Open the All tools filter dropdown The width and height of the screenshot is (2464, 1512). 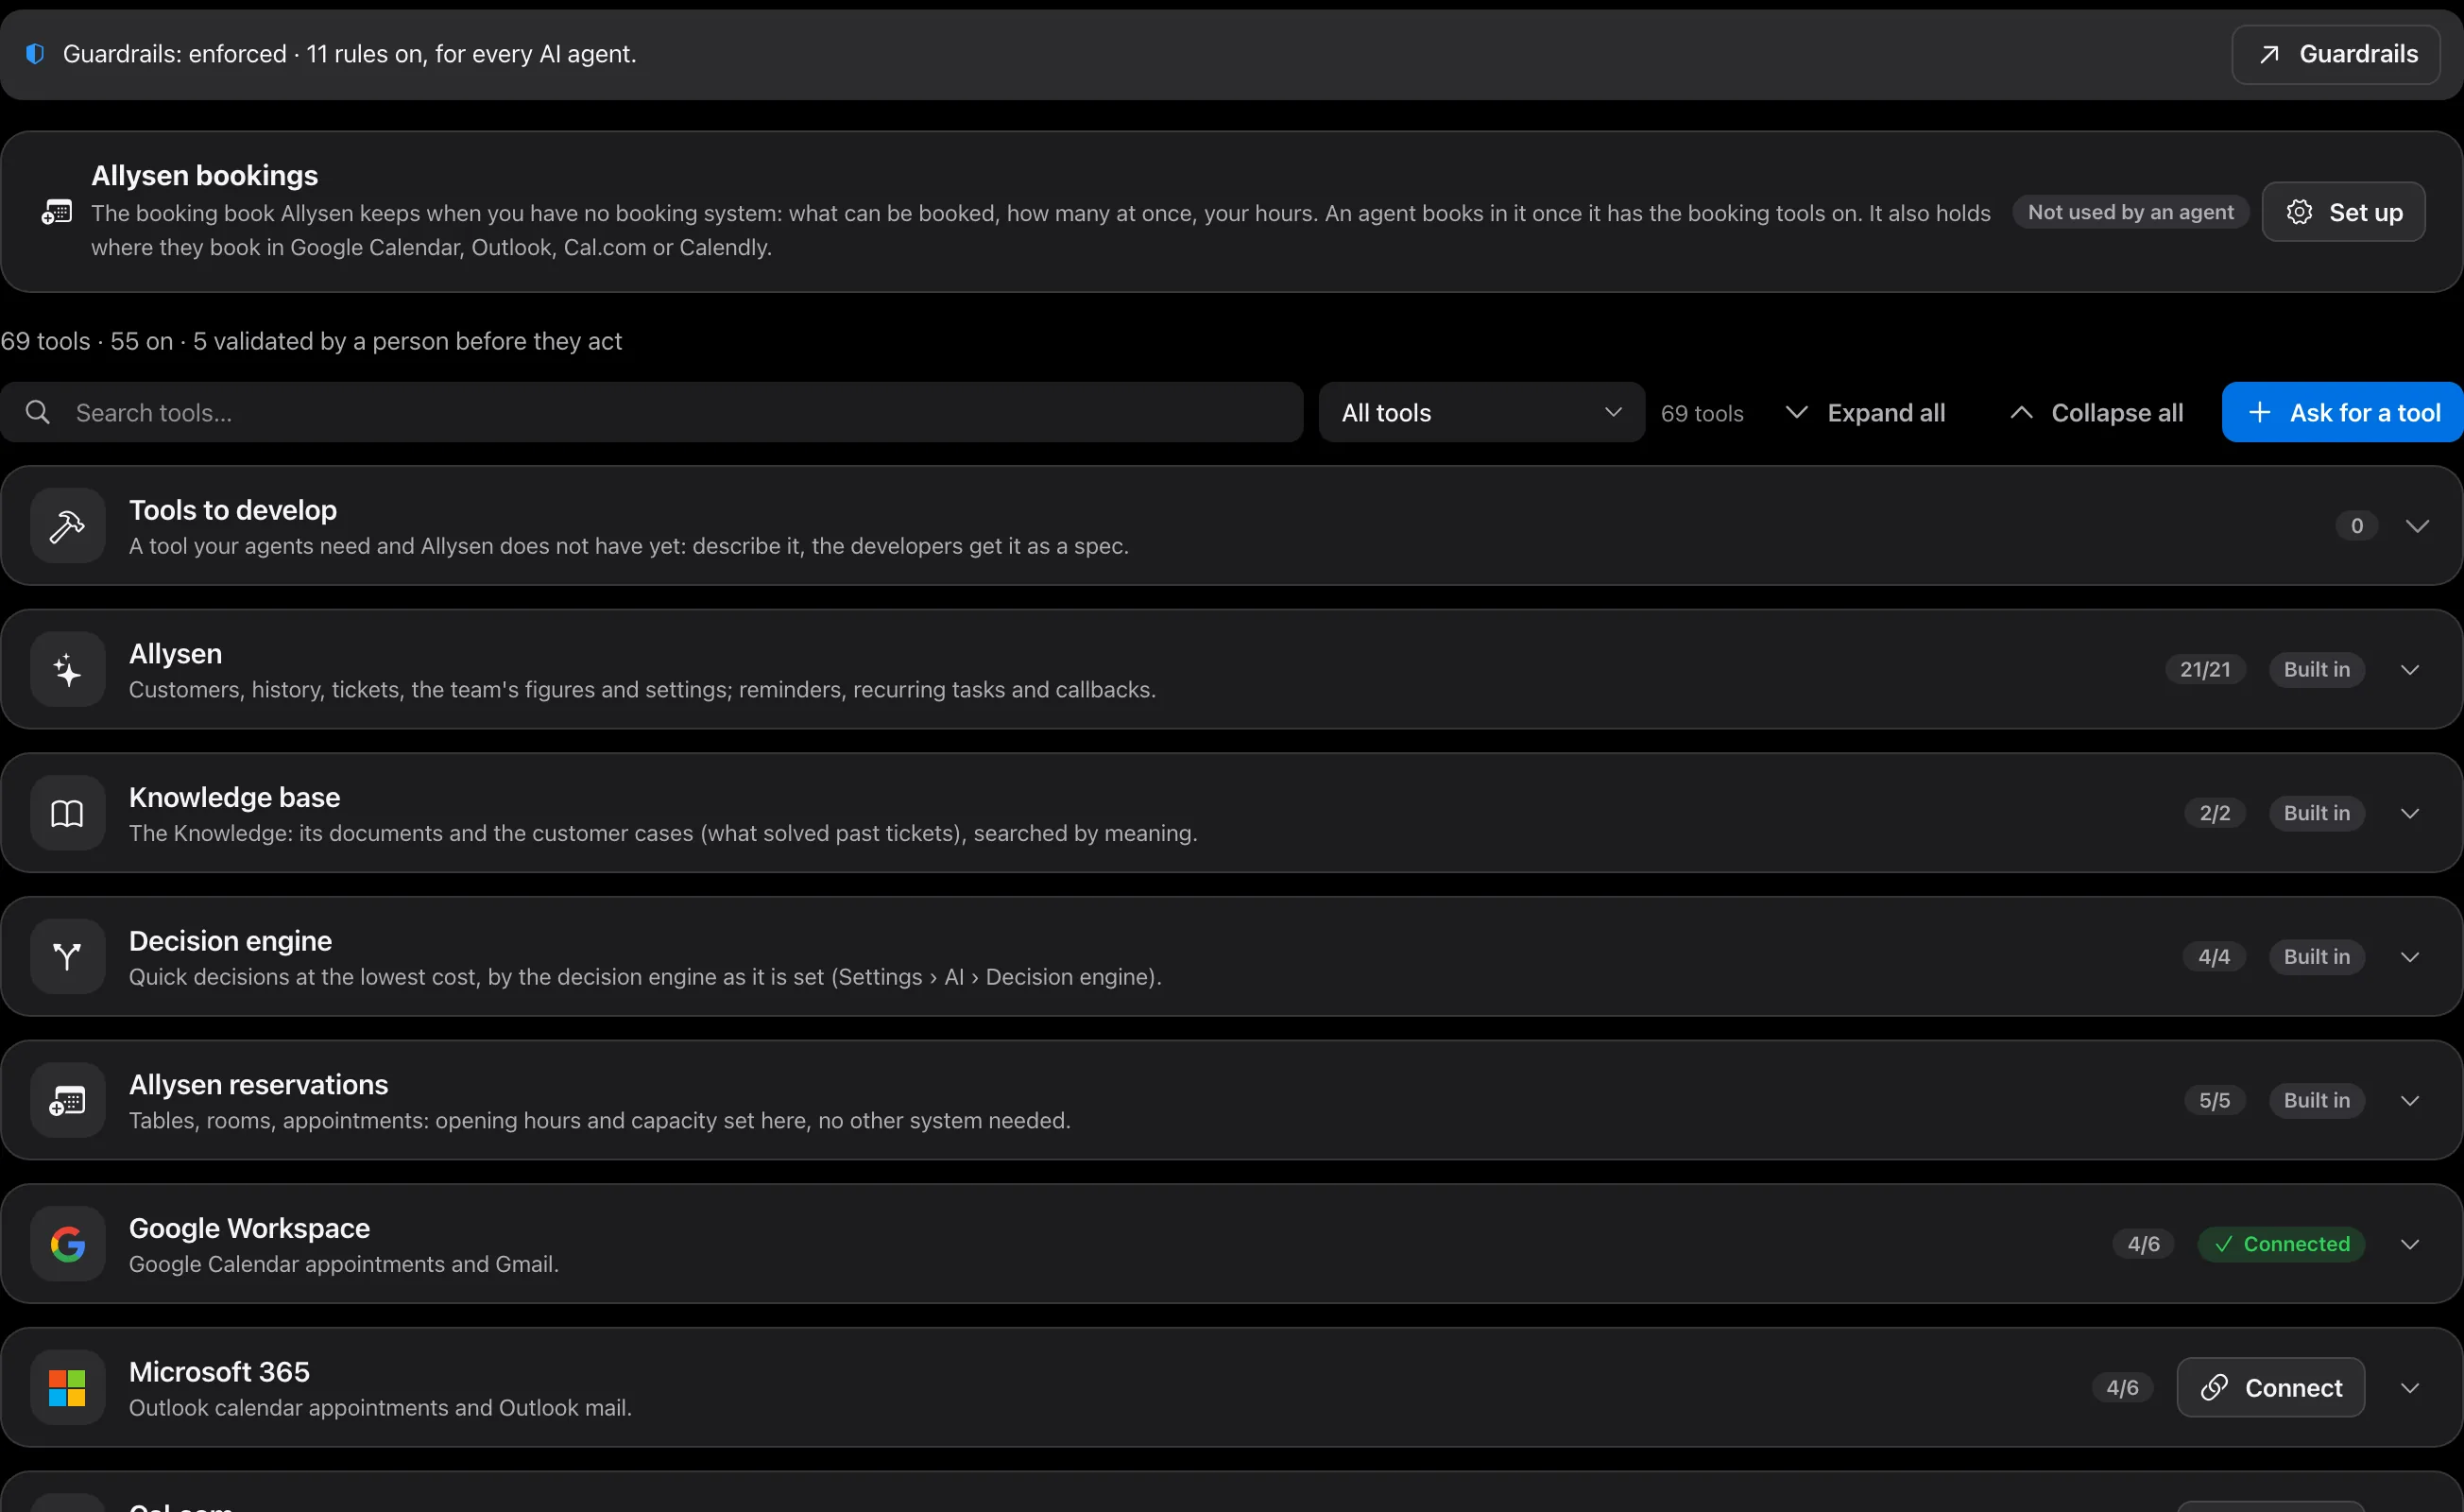[x=1481, y=412]
